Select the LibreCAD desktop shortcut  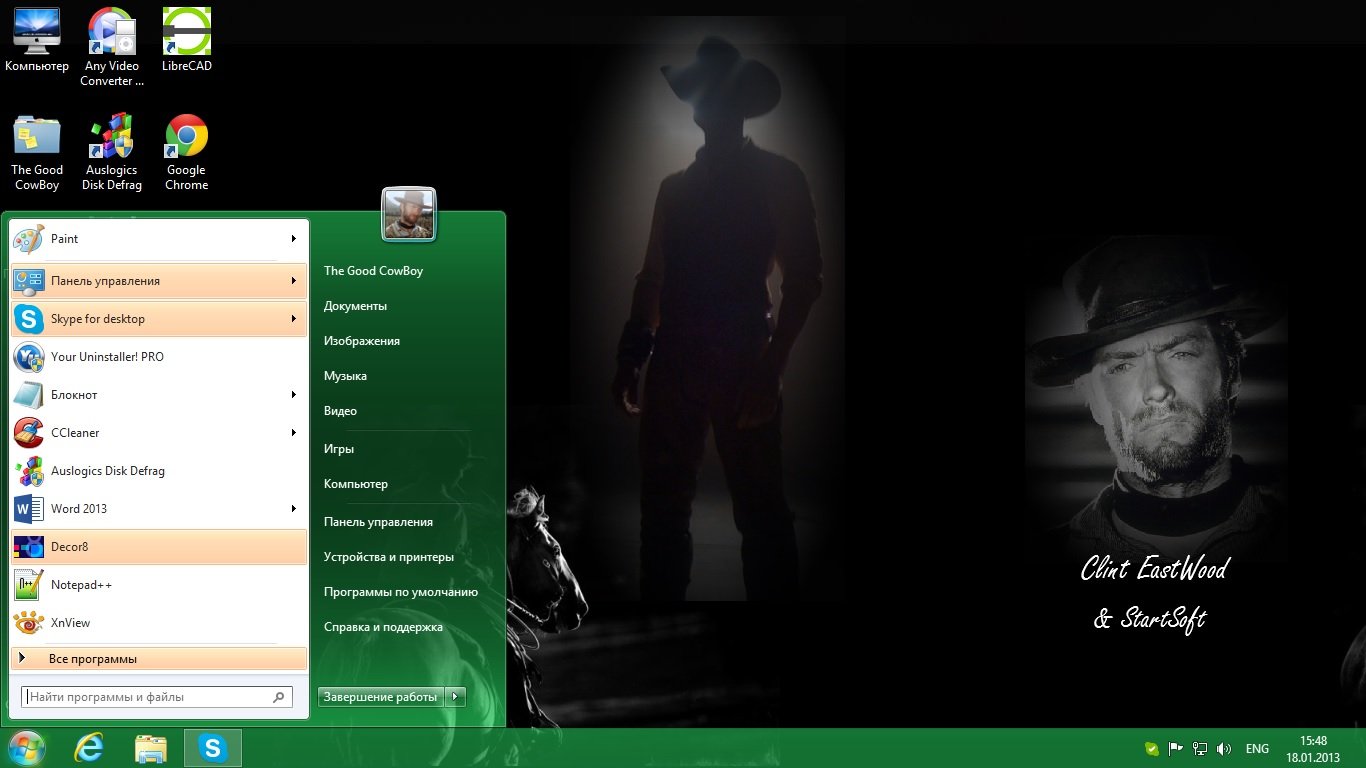click(x=187, y=41)
